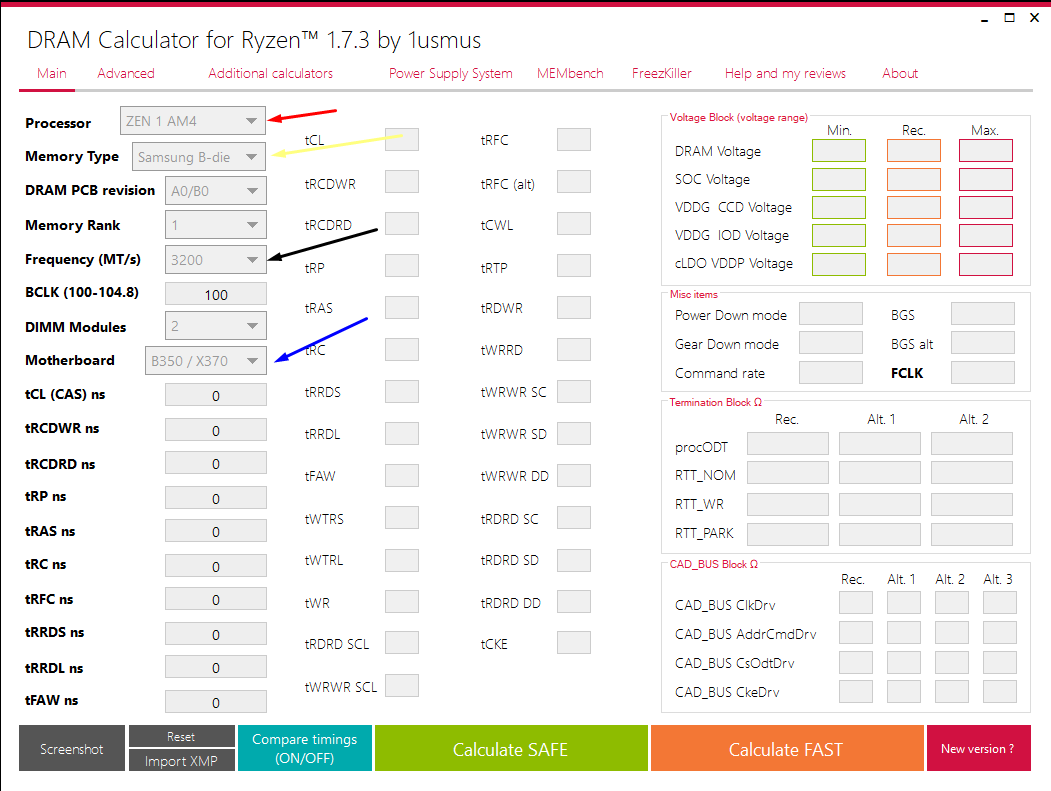Toggle Compare timings (ON/OFF)
Screen dimensions: 1051x791
pos(304,748)
